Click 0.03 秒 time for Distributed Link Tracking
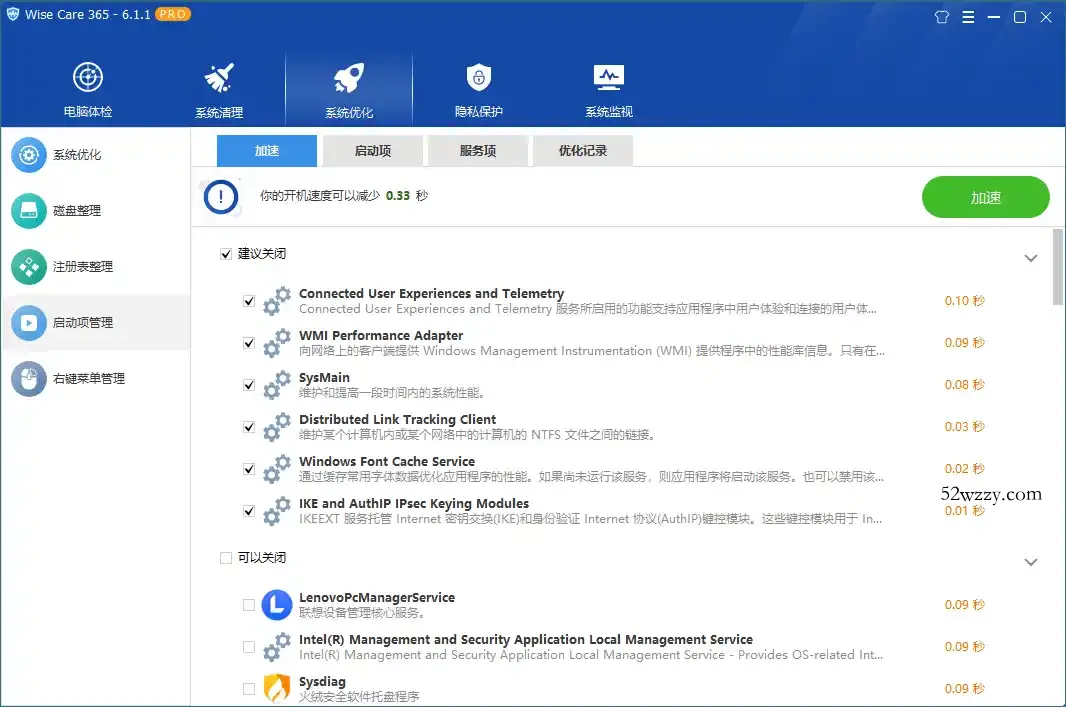 tap(964, 427)
